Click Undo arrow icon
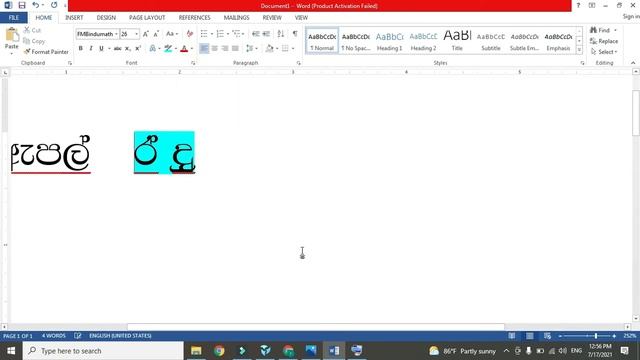 [x=36, y=5]
